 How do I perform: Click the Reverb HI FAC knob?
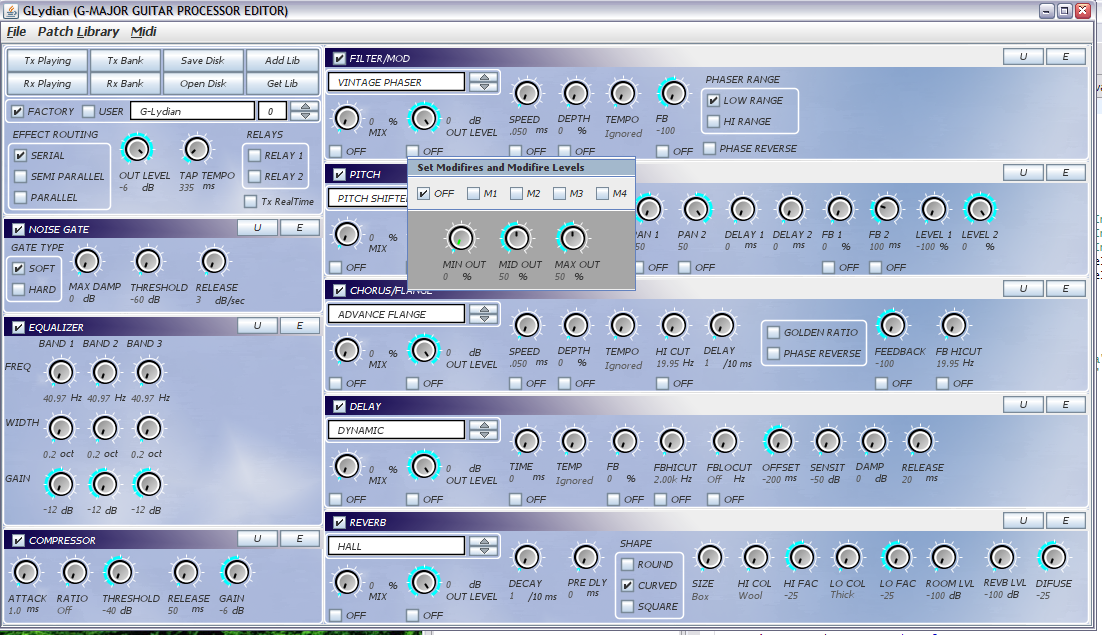(800, 558)
